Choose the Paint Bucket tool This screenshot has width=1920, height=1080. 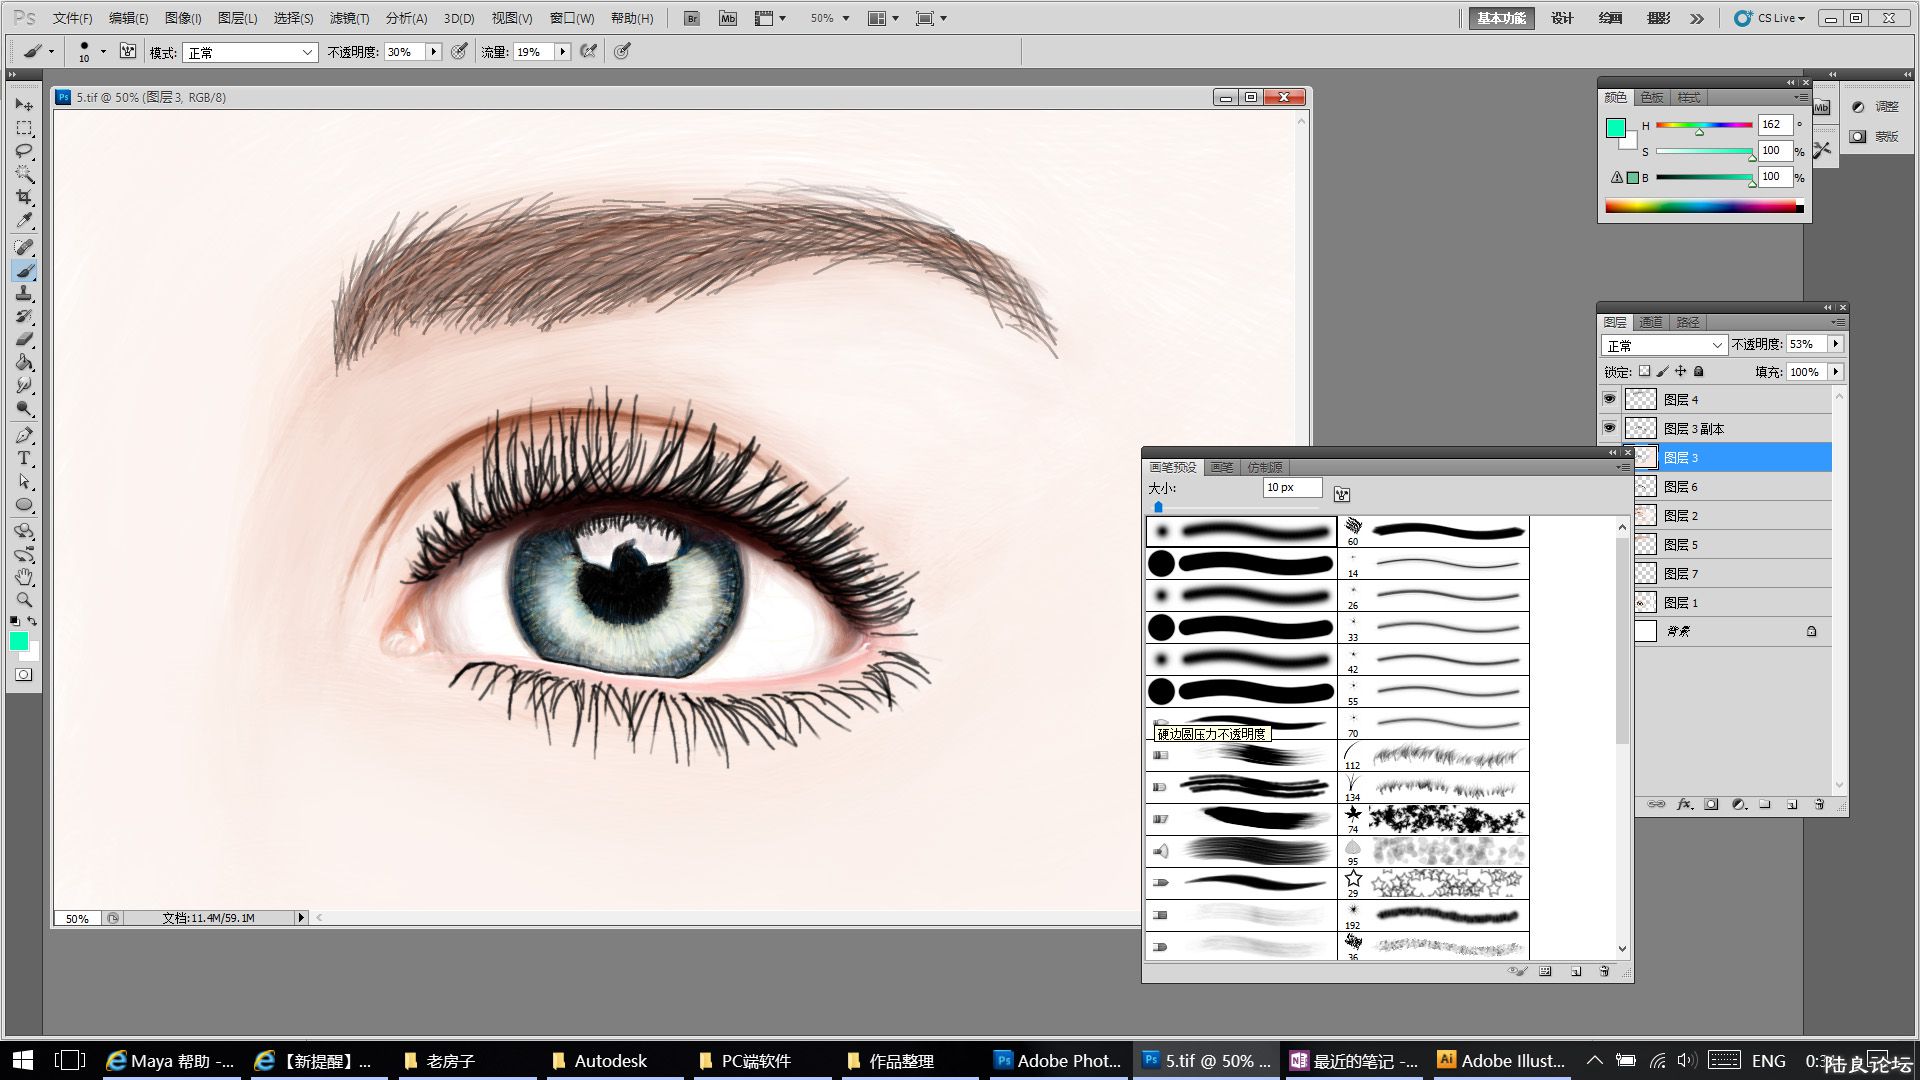pos(24,363)
